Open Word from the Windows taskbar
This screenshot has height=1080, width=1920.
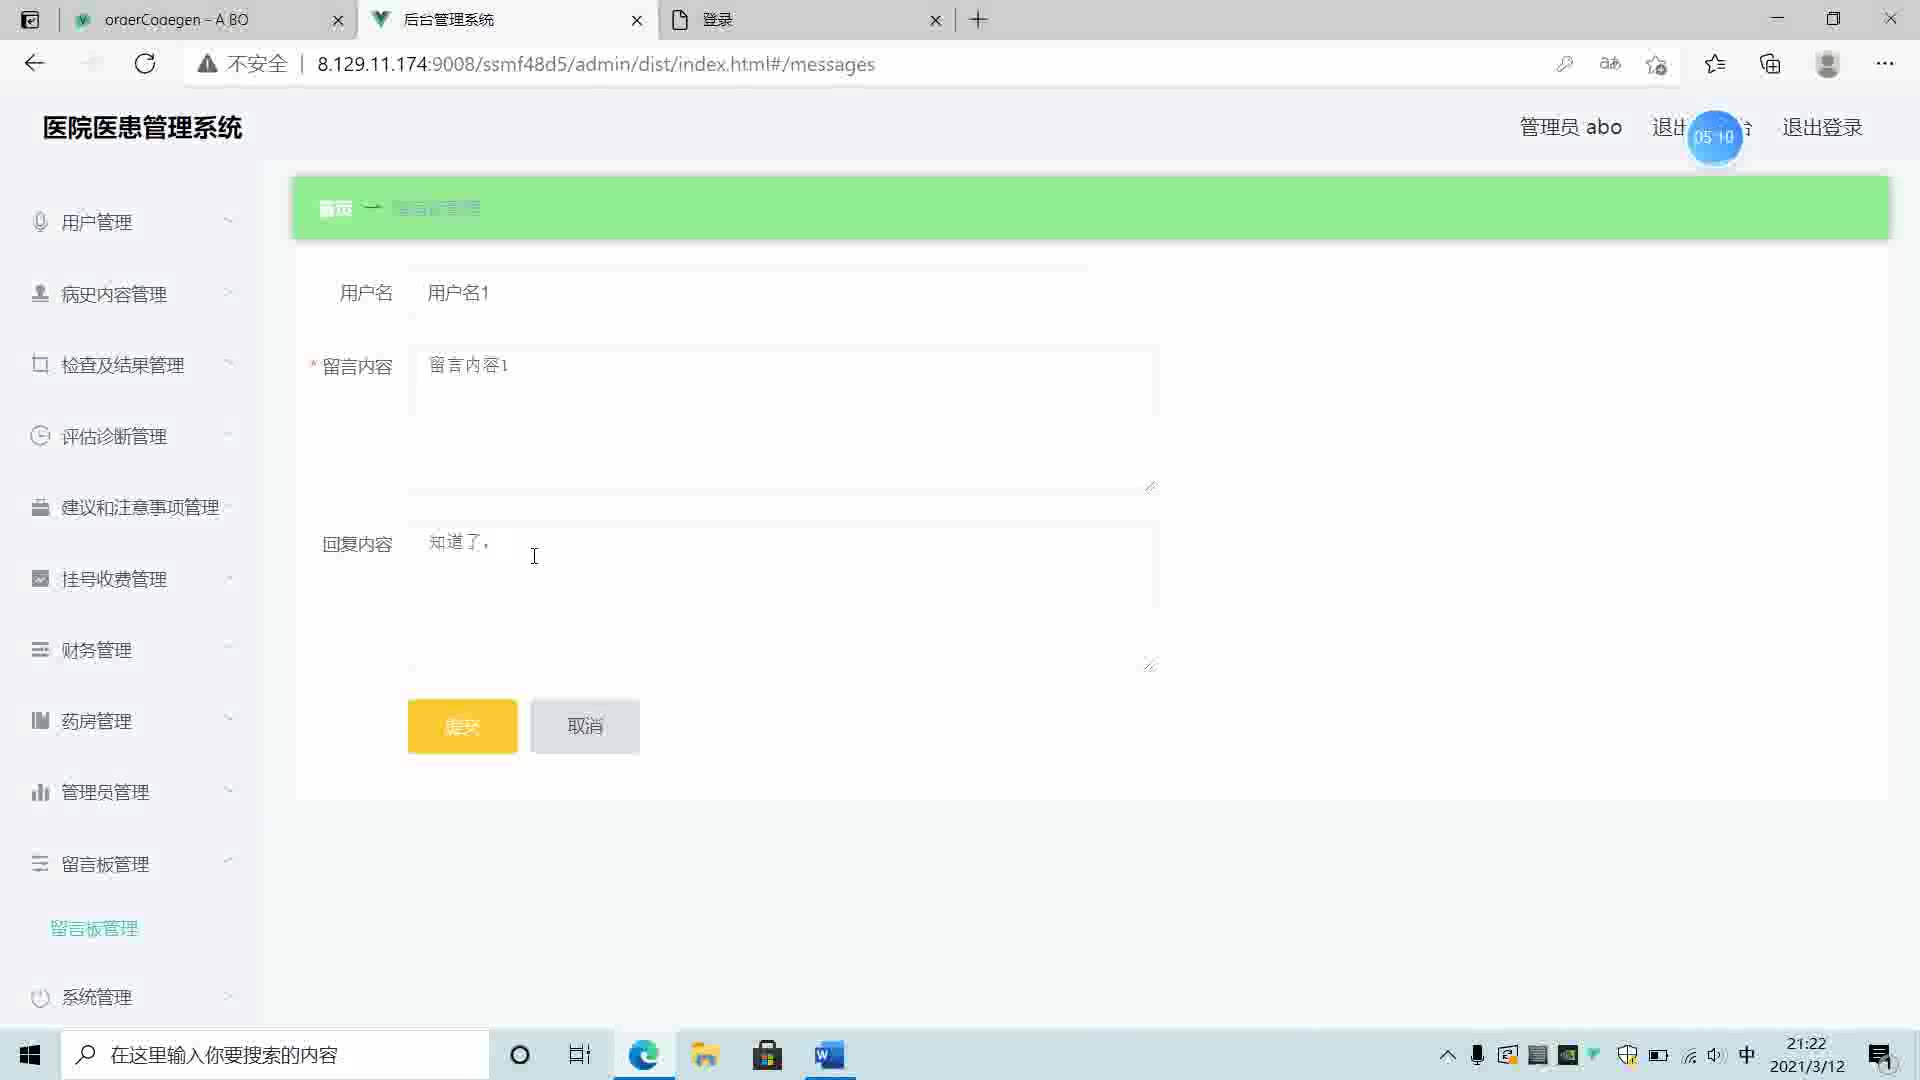pyautogui.click(x=829, y=1055)
